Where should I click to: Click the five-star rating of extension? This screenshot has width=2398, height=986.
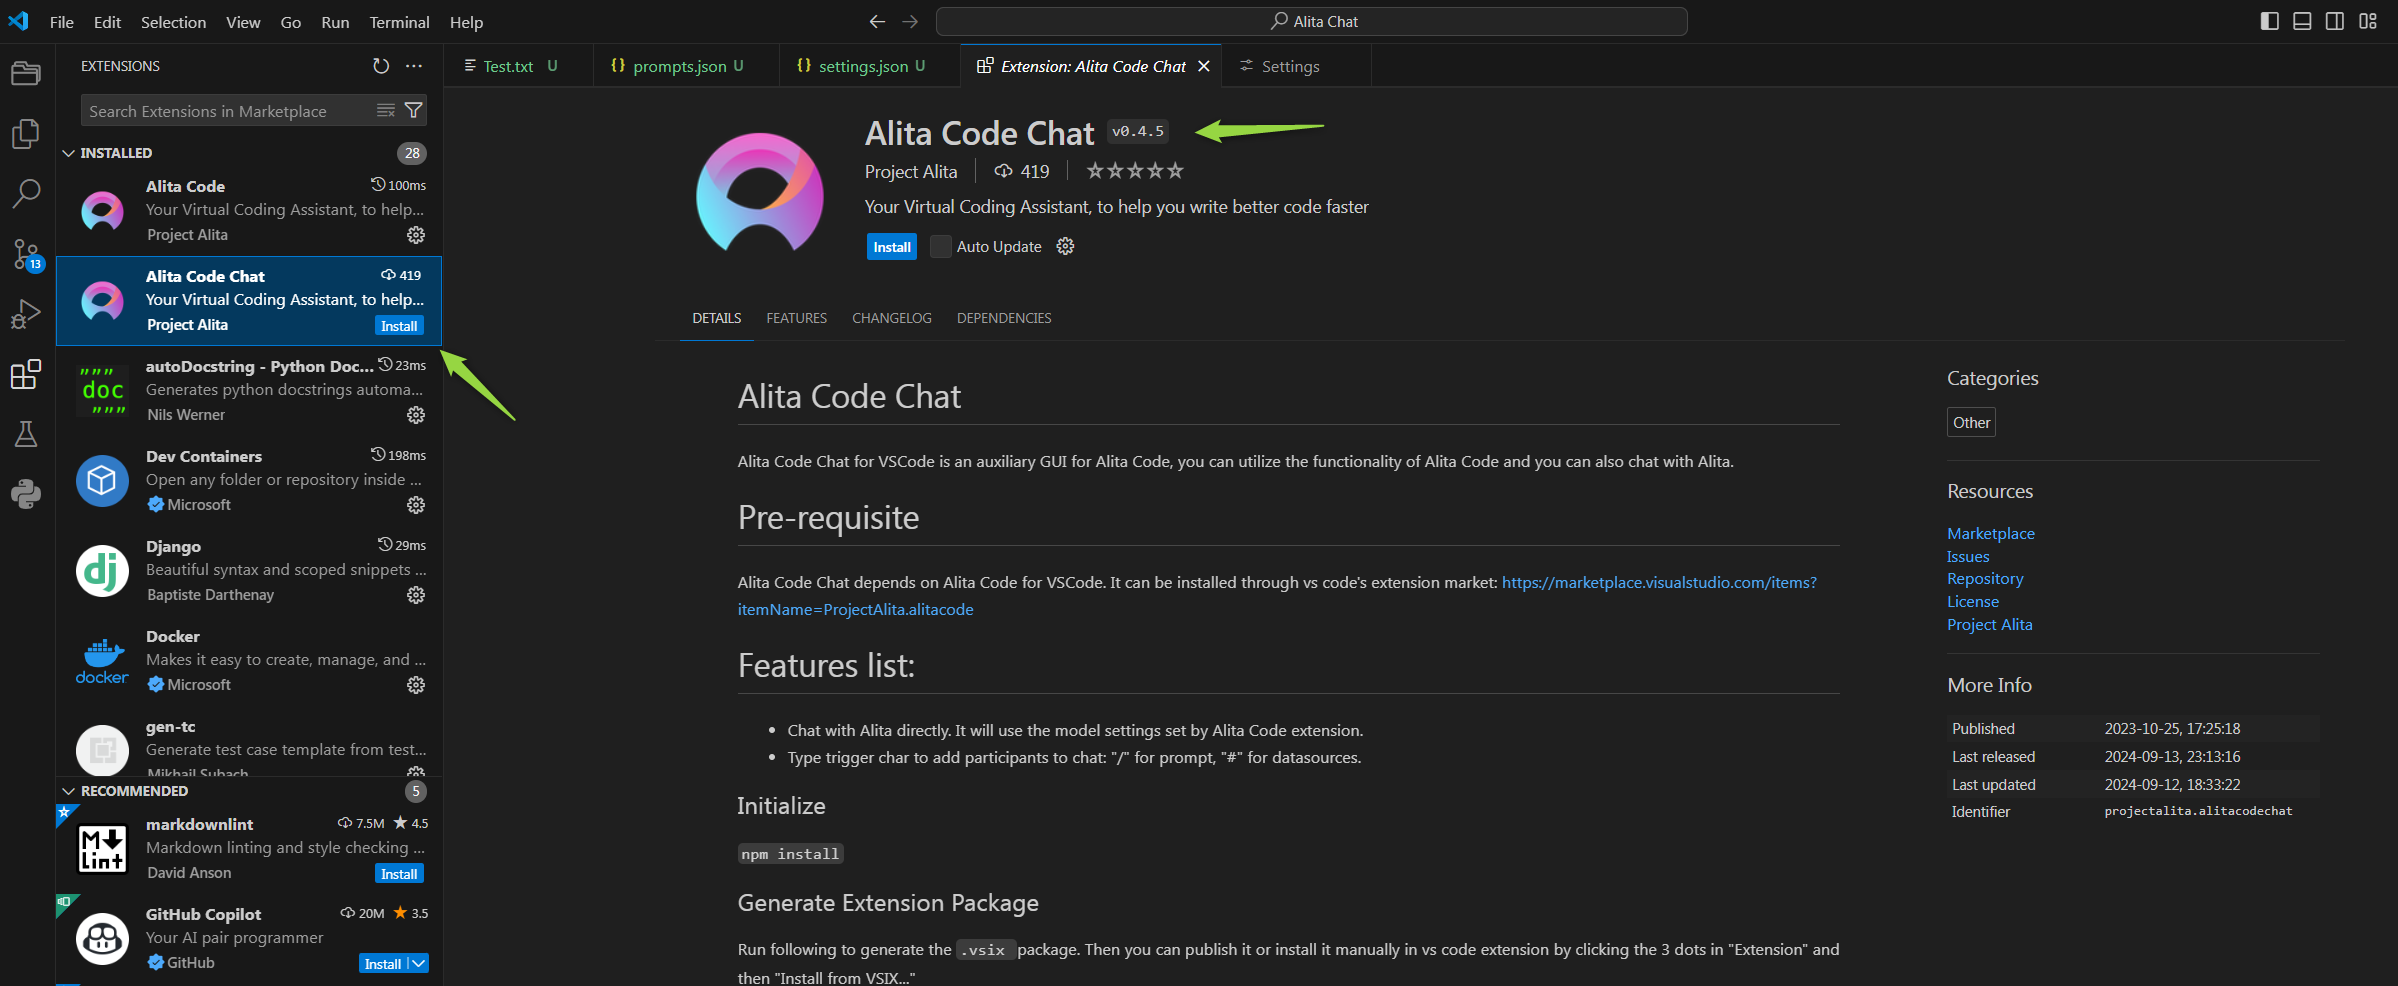tap(1135, 171)
